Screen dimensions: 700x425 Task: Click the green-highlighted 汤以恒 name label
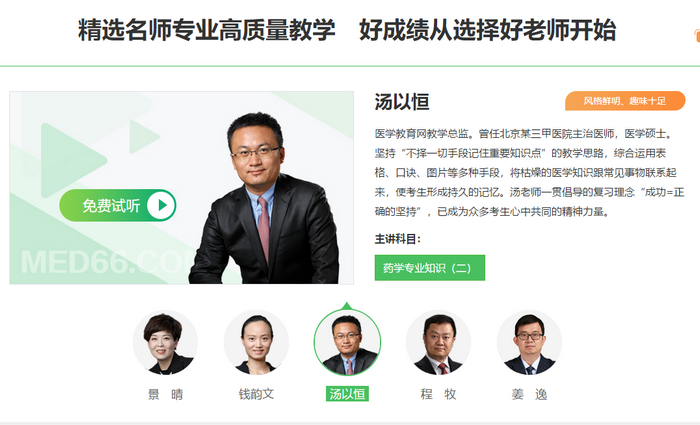[x=347, y=394]
